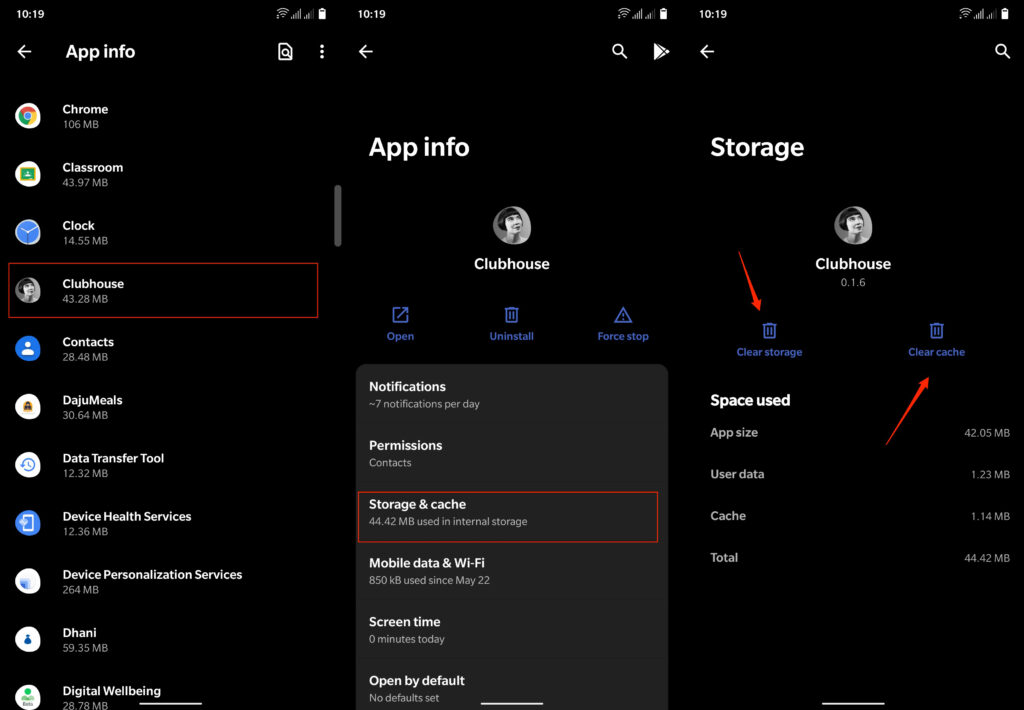Select the Clock app icon

pyautogui.click(x=28, y=233)
